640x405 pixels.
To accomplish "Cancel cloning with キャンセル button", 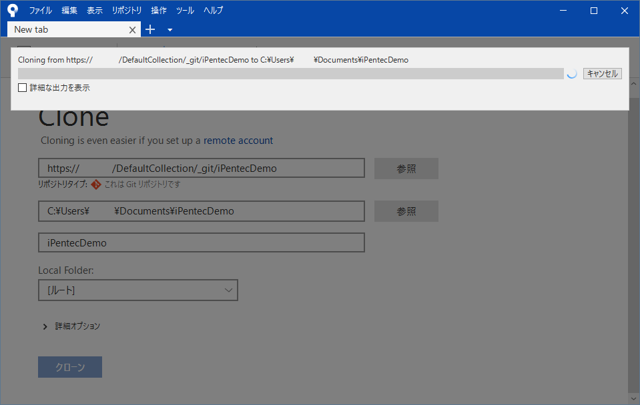I will pos(602,73).
